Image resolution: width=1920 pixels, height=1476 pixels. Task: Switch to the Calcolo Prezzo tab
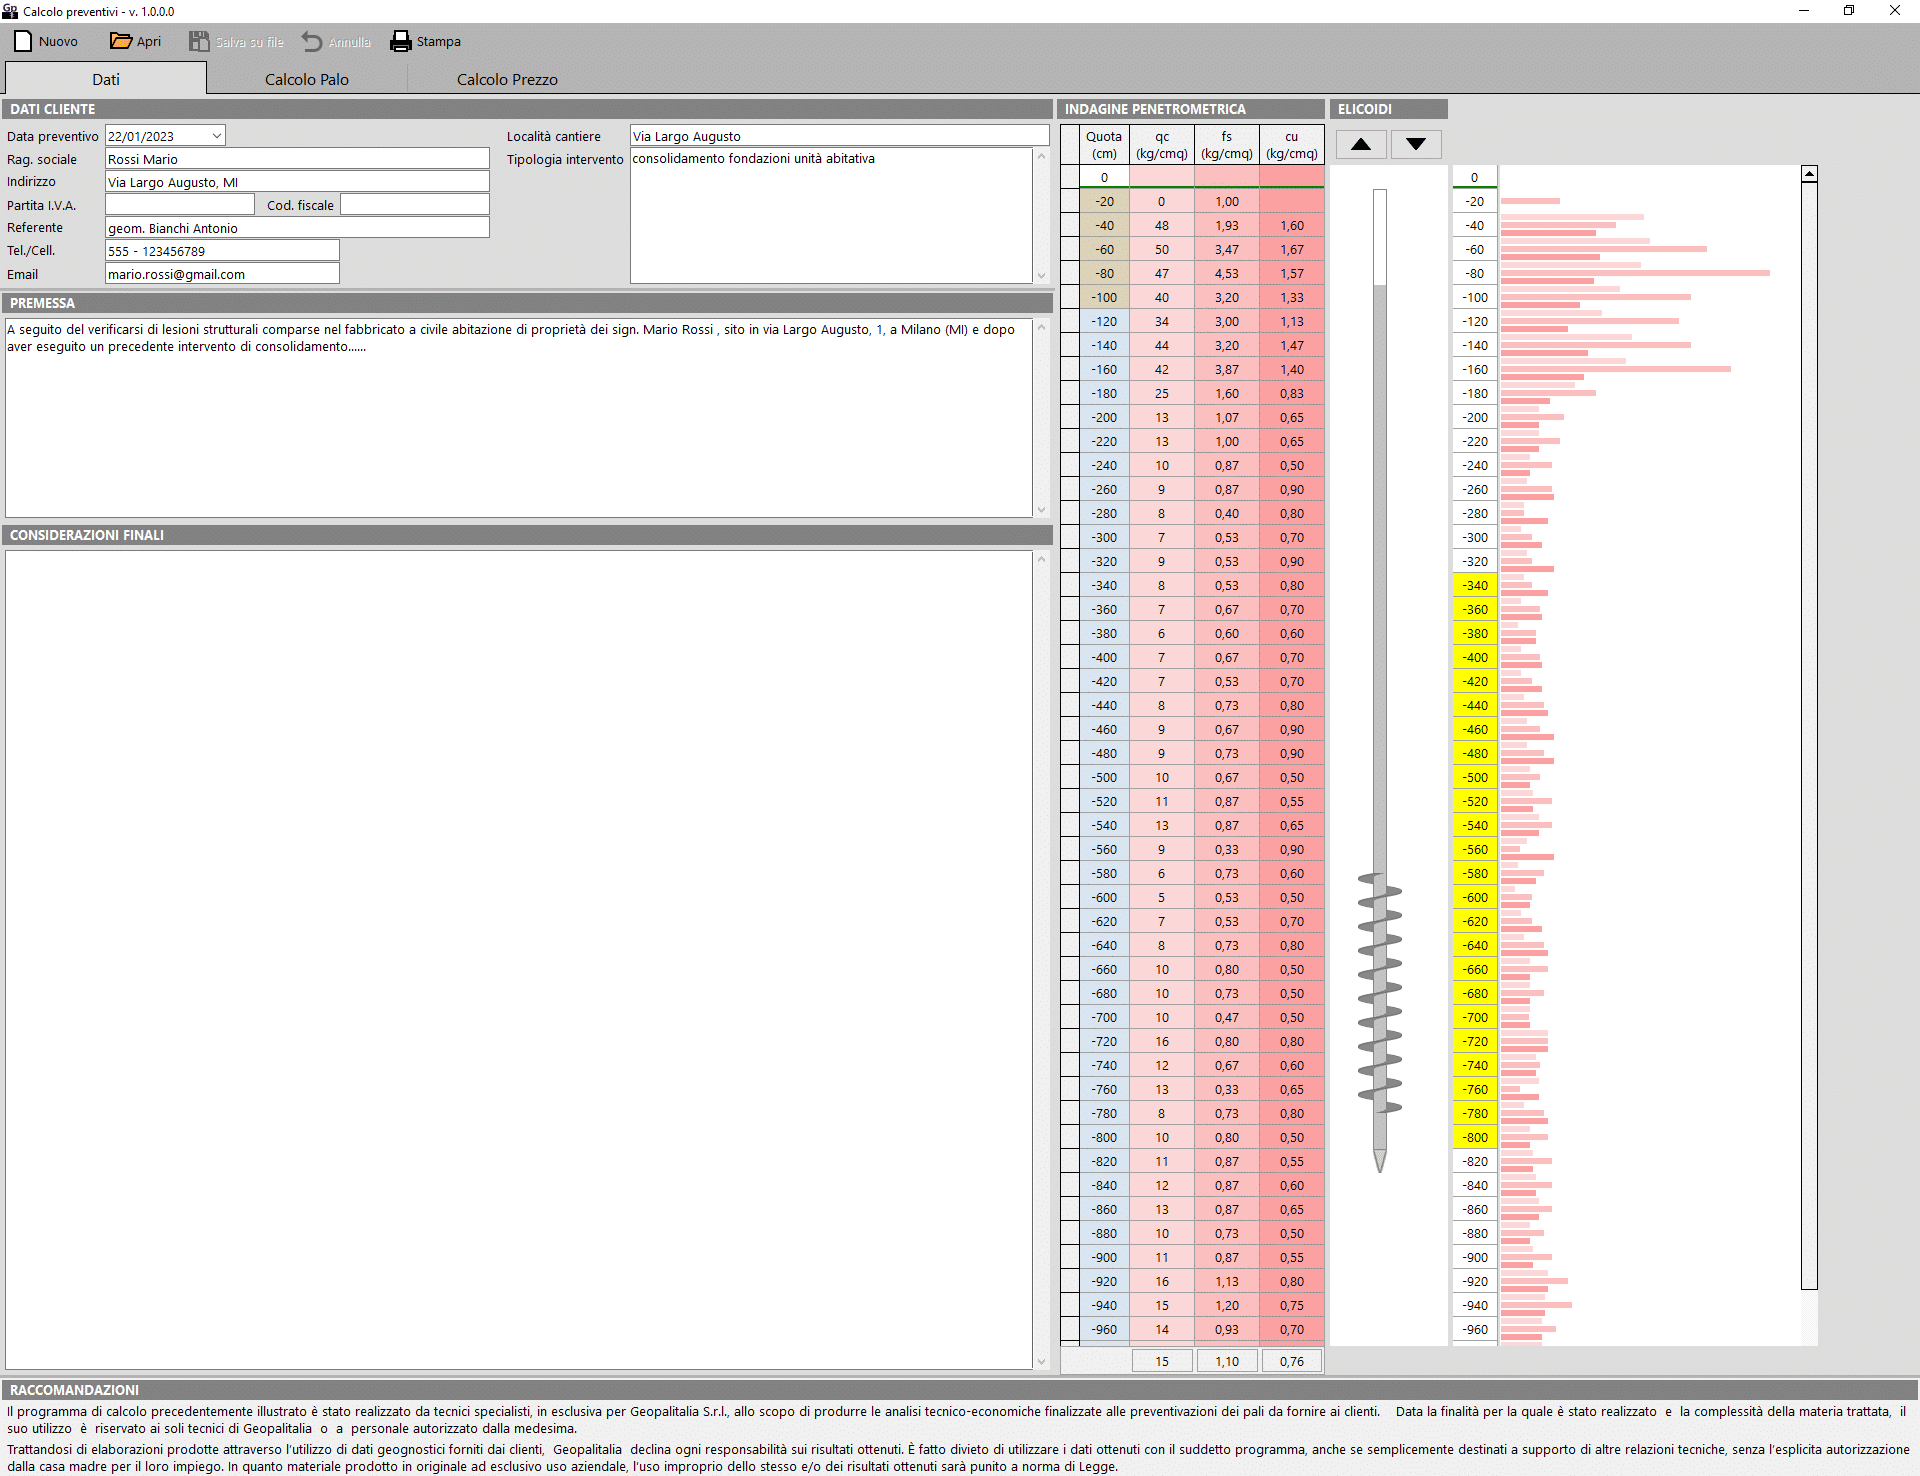point(507,79)
